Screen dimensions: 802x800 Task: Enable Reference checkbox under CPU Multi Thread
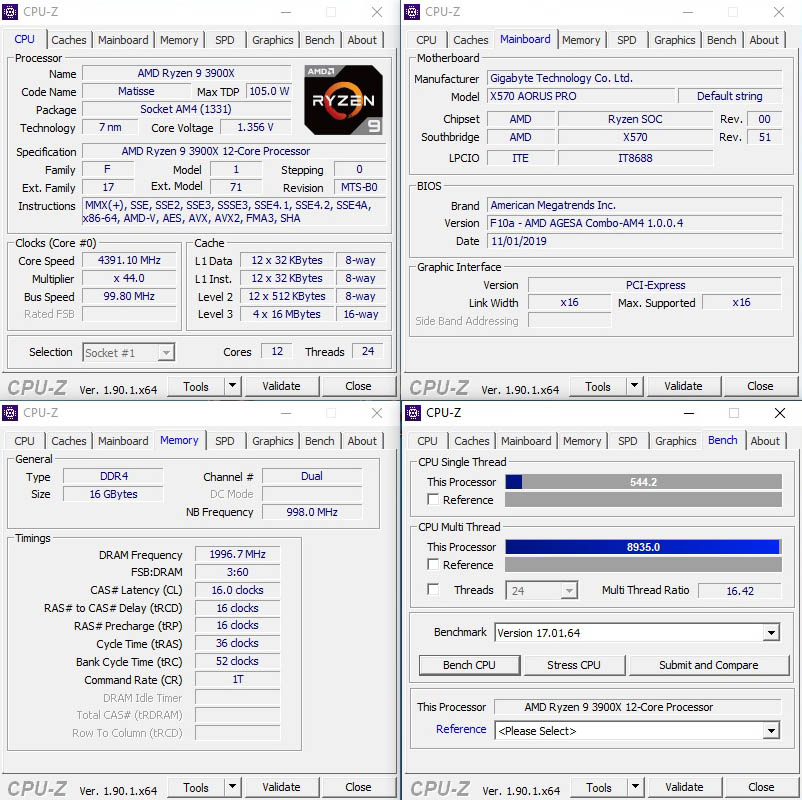pyautogui.click(x=433, y=564)
